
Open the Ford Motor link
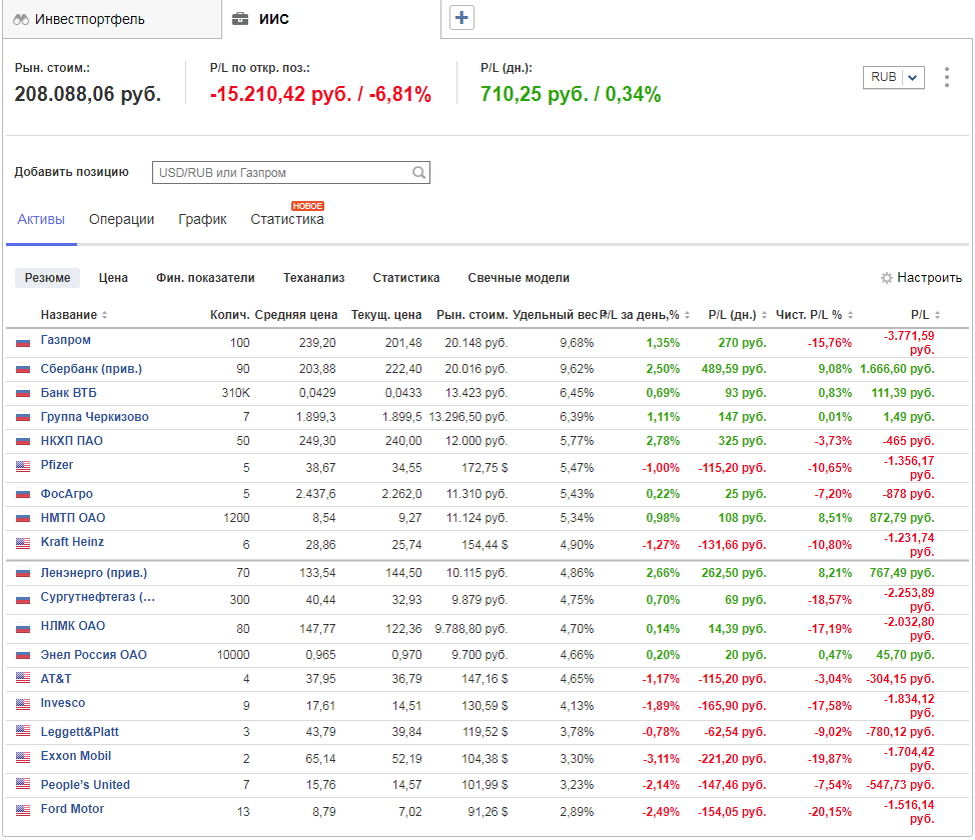72,809
